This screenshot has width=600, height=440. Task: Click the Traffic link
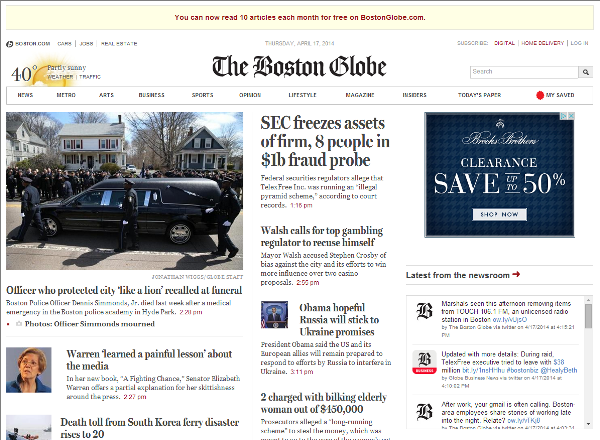pyautogui.click(x=90, y=77)
